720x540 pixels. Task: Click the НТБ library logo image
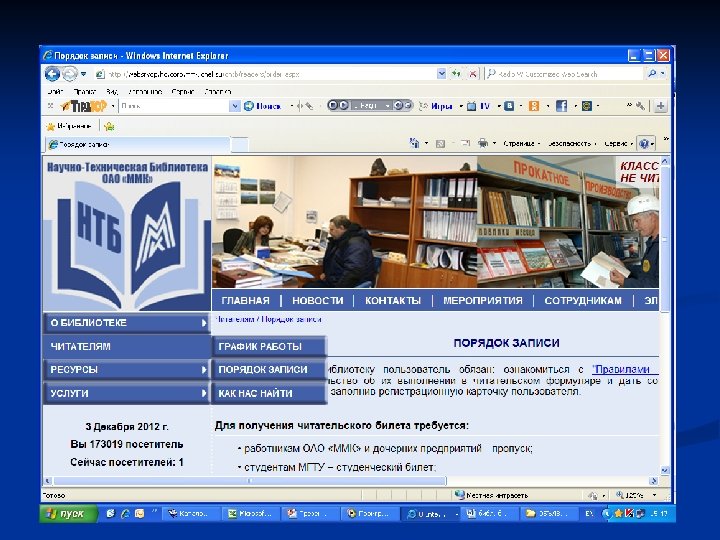tap(127, 235)
